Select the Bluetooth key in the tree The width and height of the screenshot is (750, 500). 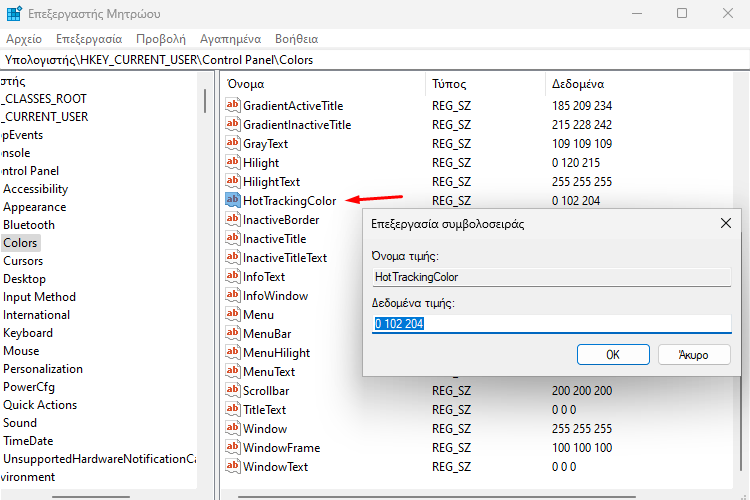[x=29, y=225]
